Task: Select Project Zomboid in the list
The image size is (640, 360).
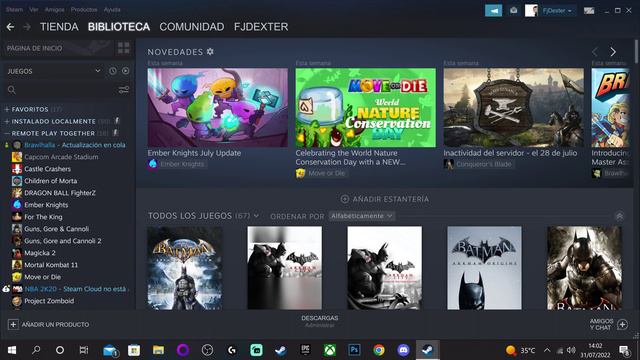Action: (x=49, y=301)
